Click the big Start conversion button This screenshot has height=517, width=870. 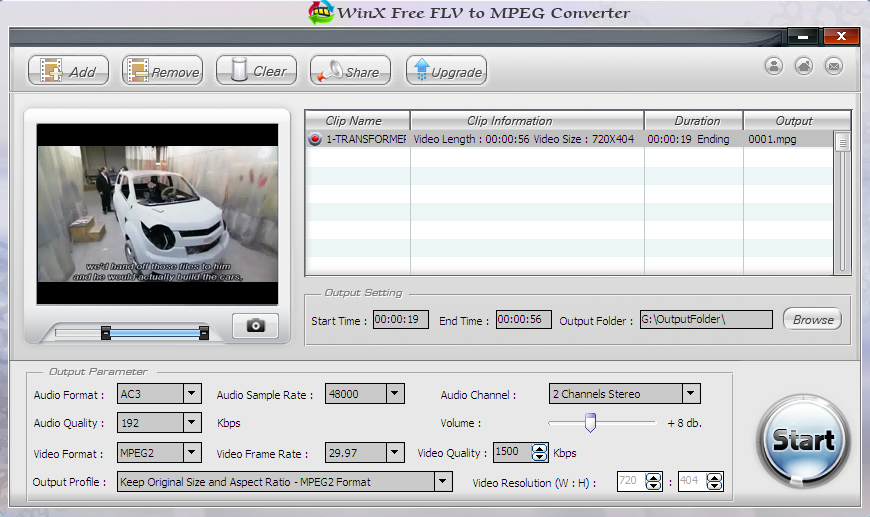tap(803, 440)
